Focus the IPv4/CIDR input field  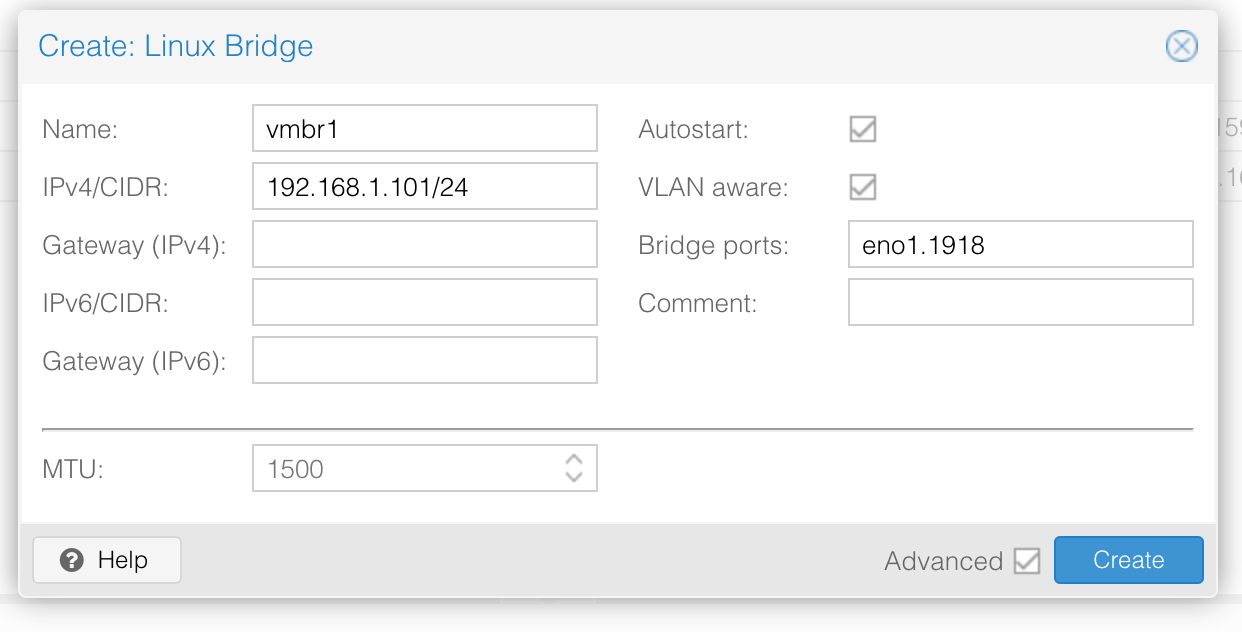424,187
